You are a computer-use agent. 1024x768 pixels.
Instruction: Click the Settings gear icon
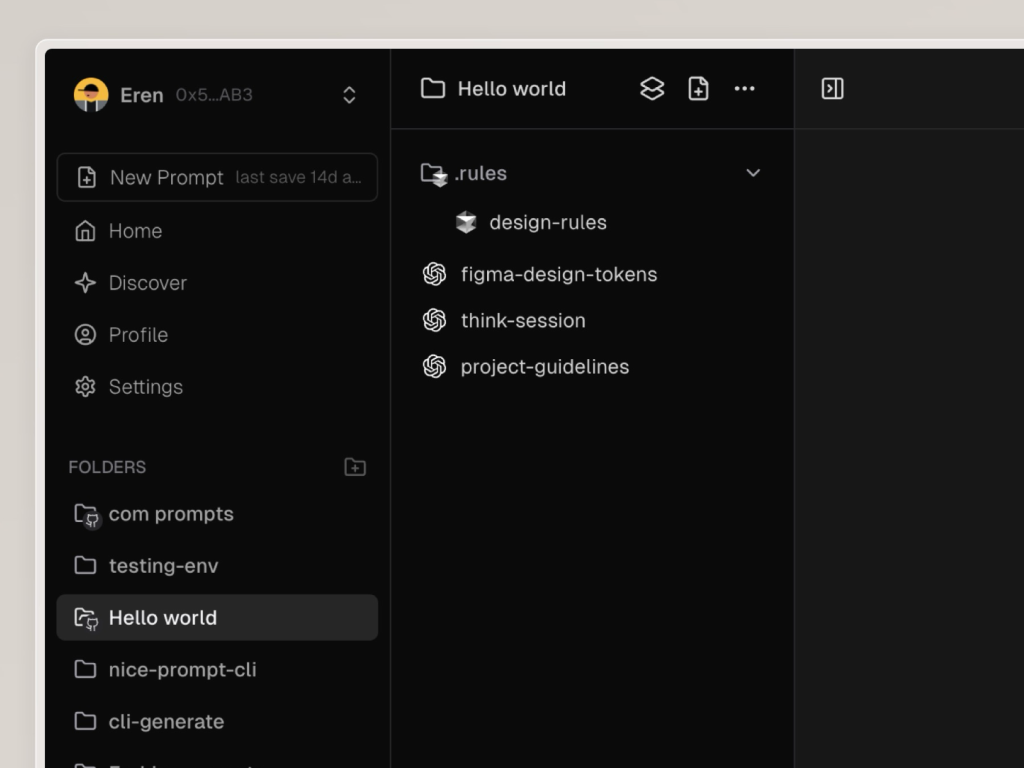(85, 386)
